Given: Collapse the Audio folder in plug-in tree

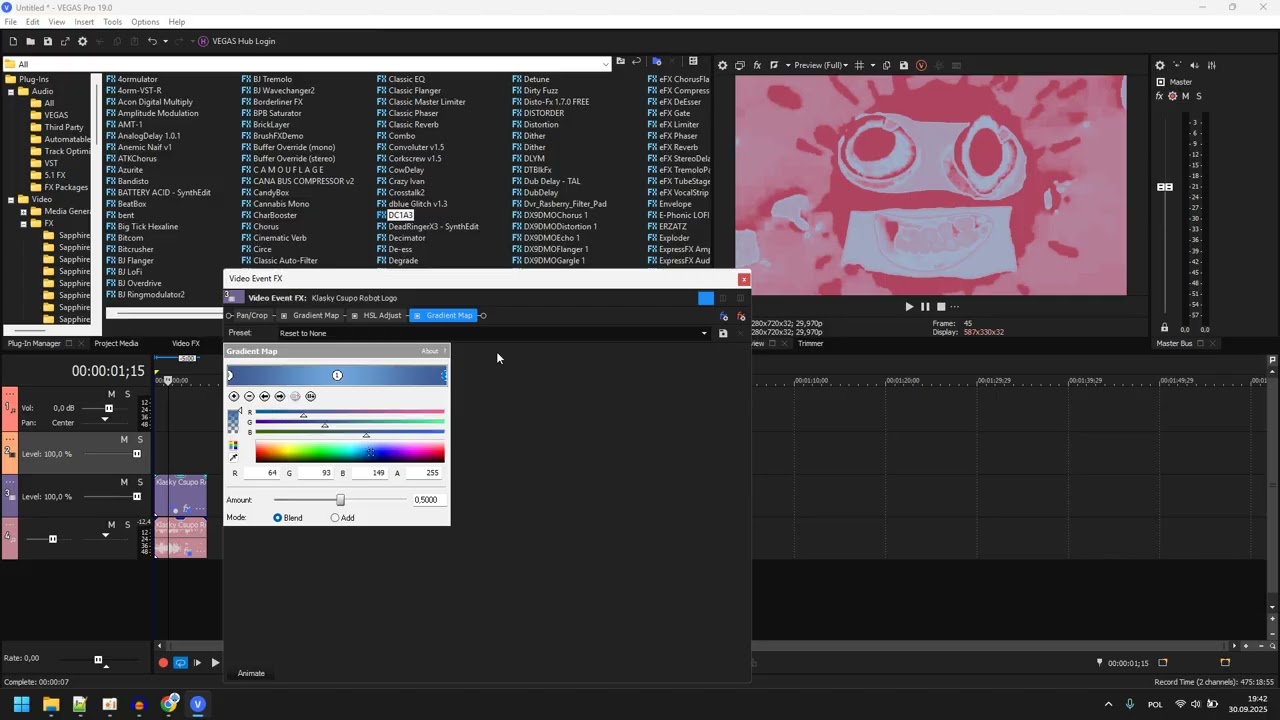Looking at the screenshot, I should pos(11,91).
